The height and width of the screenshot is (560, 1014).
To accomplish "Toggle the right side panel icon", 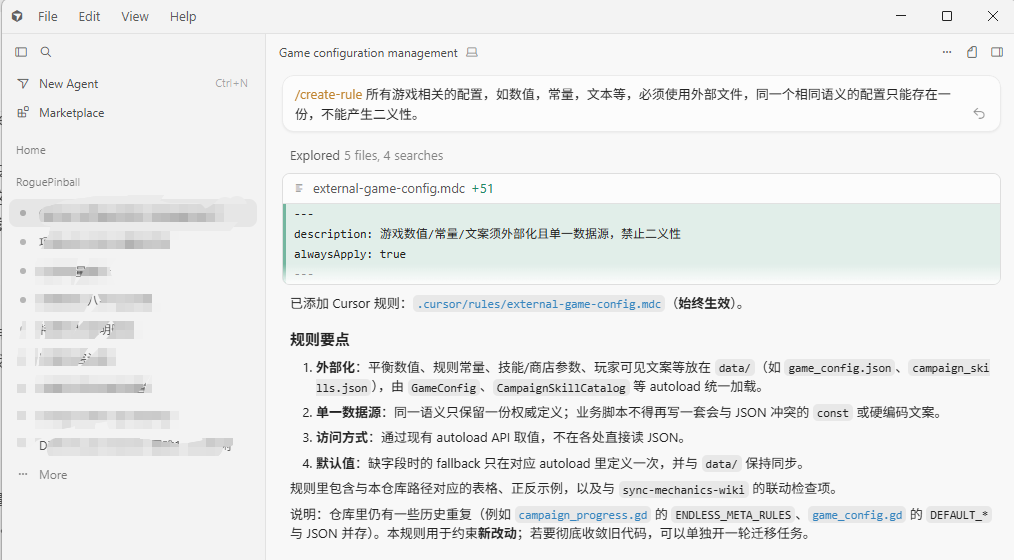I will point(997,52).
